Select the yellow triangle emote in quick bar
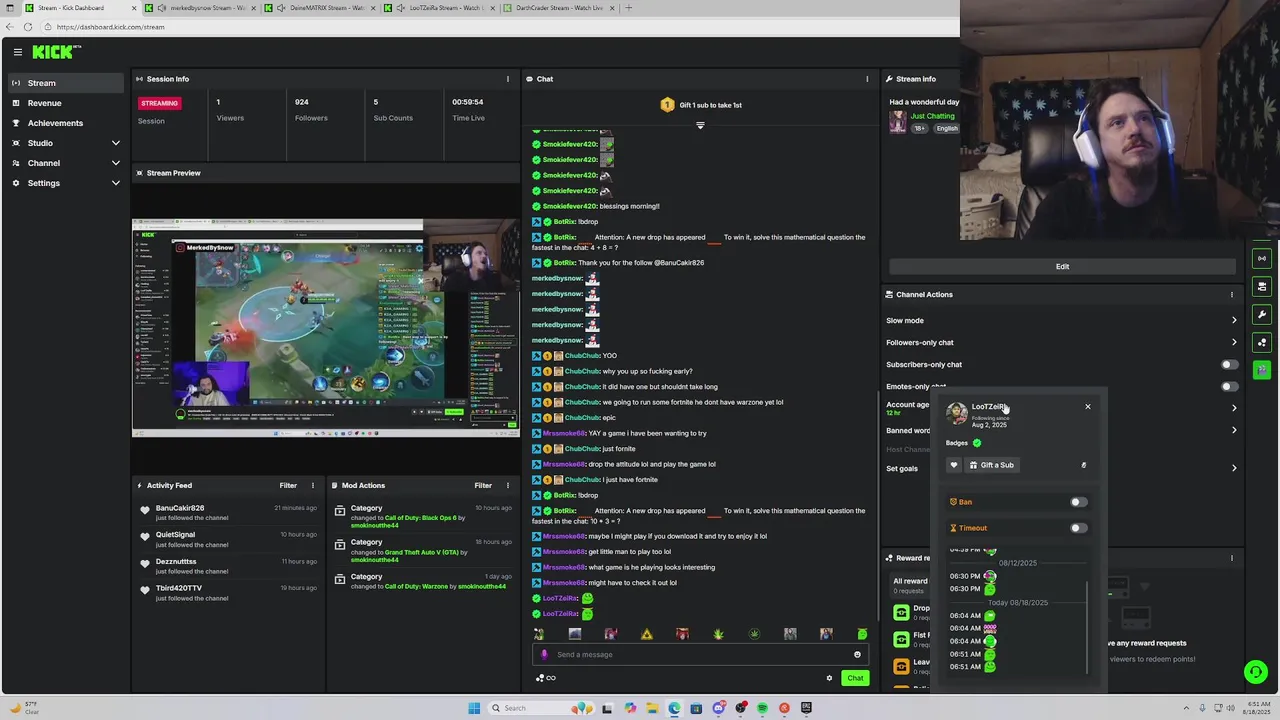The image size is (1280, 720). coord(647,634)
